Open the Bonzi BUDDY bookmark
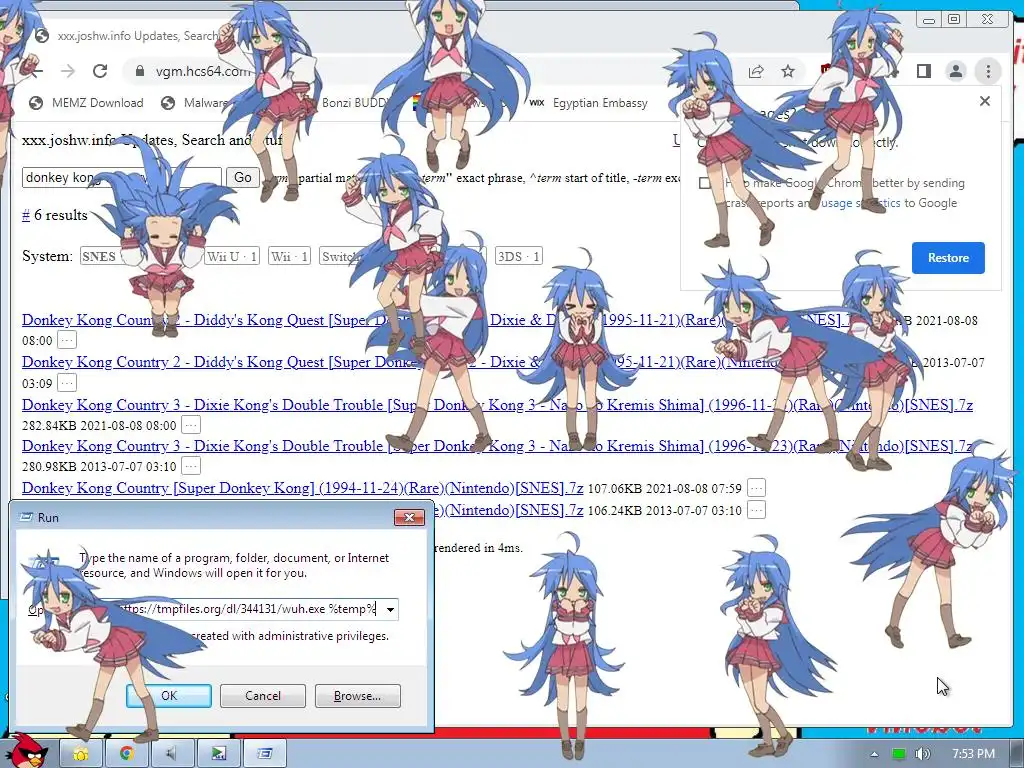This screenshot has height=768, width=1024. (353, 103)
